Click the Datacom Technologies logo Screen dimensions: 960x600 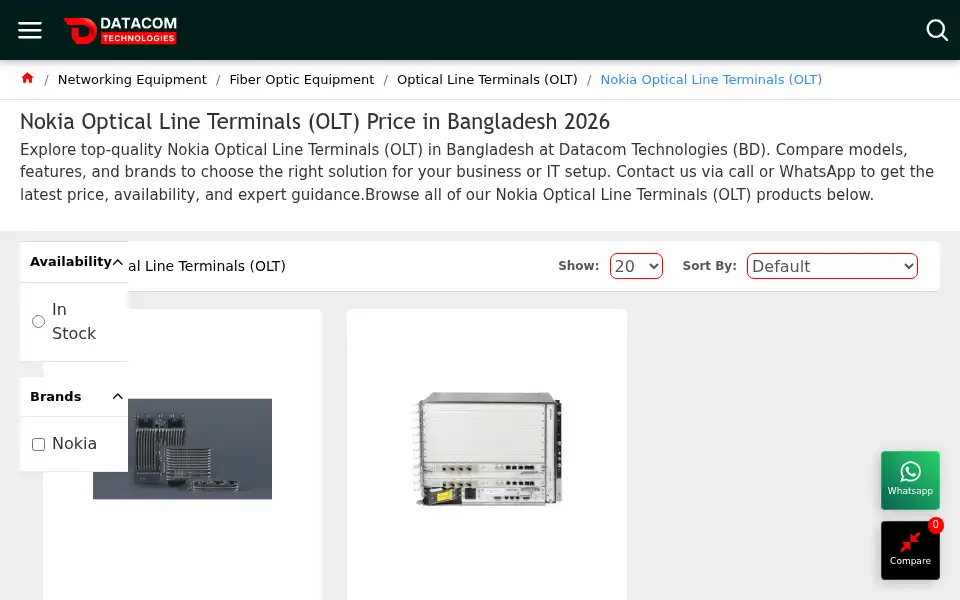(120, 30)
